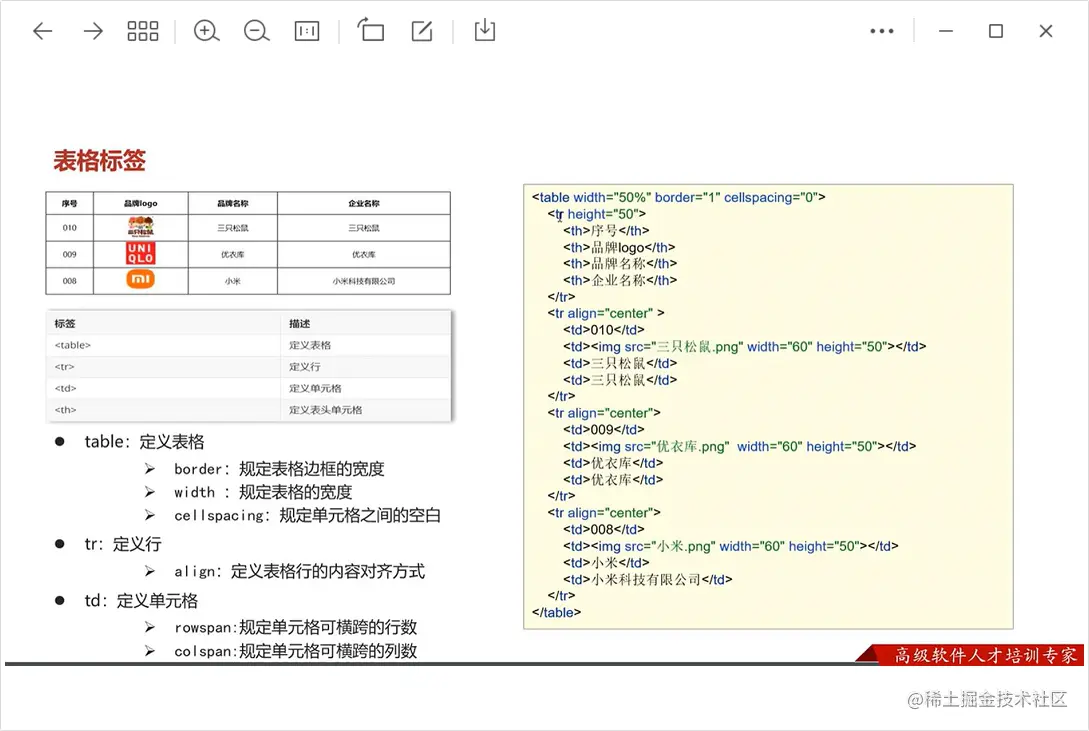Edit the image with the pencil icon

(422, 31)
